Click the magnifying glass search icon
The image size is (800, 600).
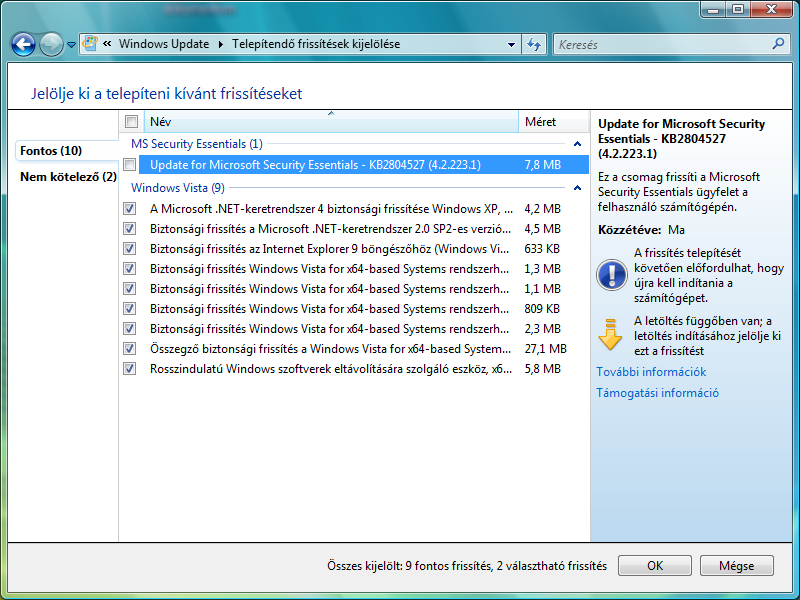(x=779, y=44)
